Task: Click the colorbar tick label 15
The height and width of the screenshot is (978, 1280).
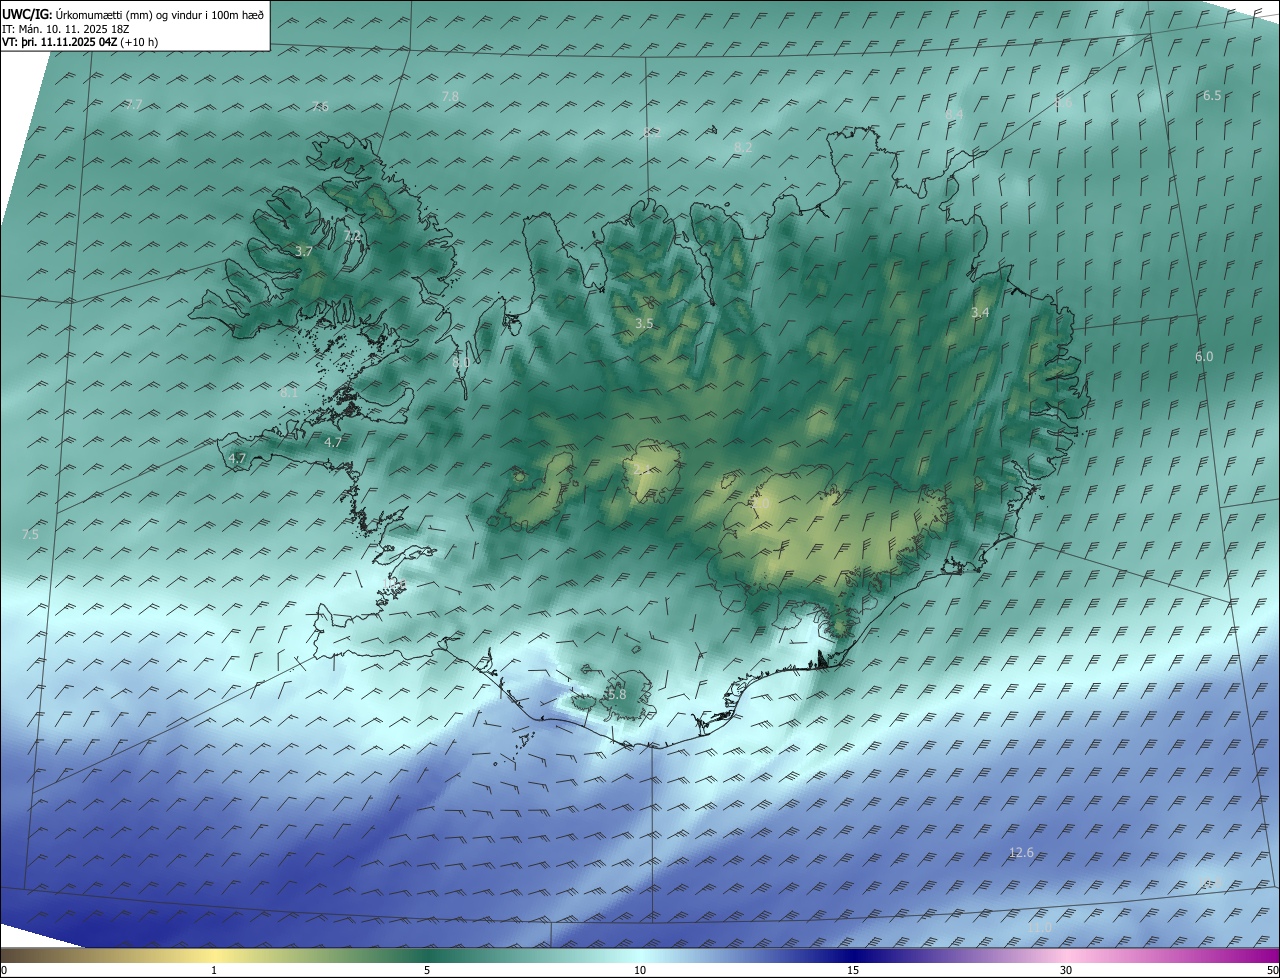Action: (853, 970)
